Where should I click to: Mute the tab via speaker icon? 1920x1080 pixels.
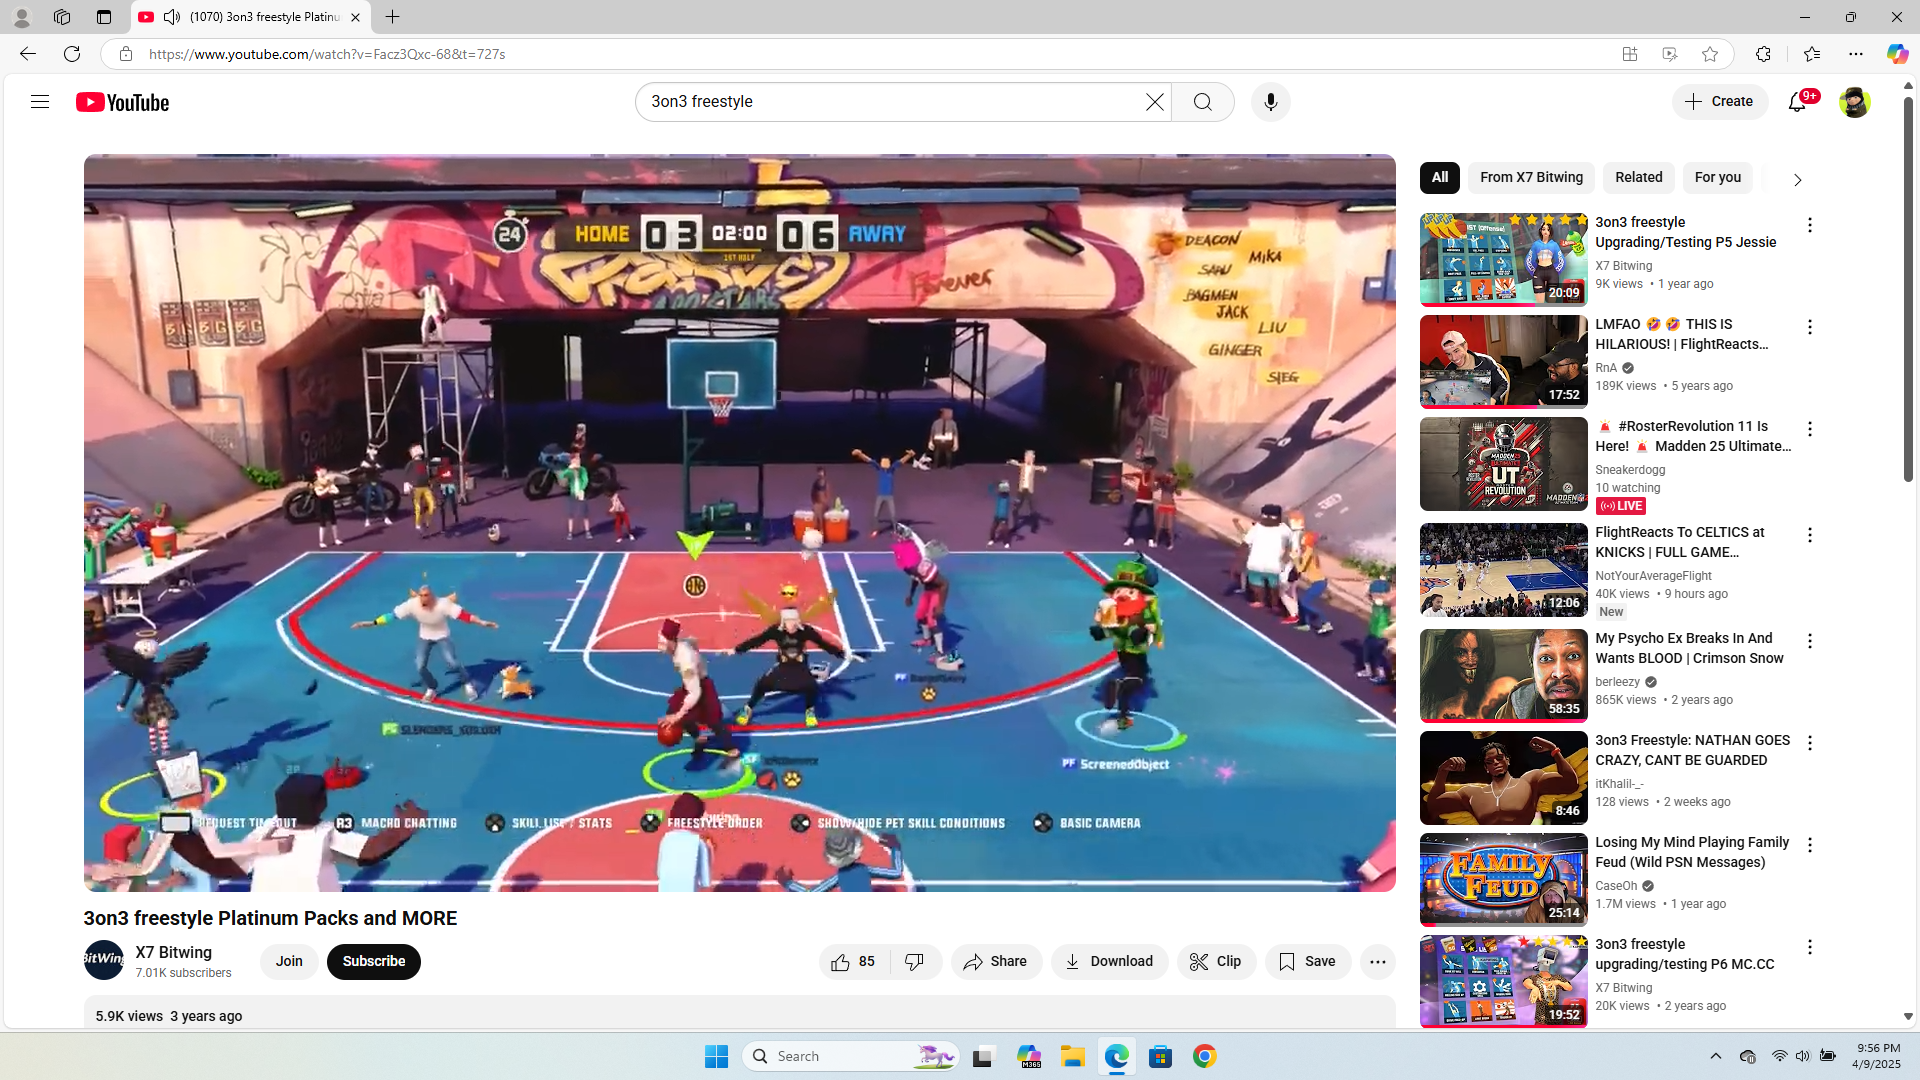click(x=172, y=17)
